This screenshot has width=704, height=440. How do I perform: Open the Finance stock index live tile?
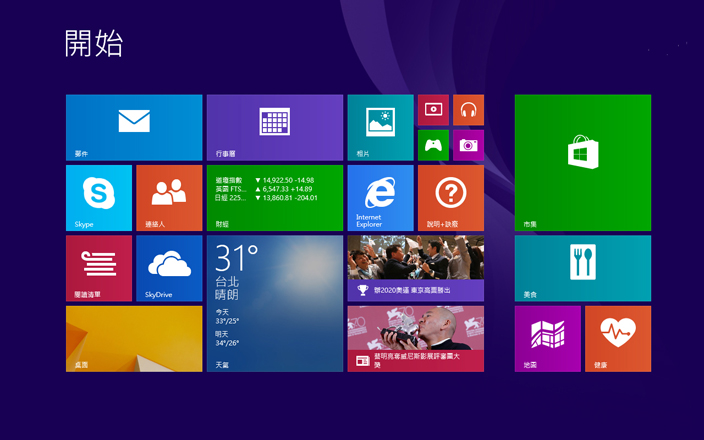point(274,198)
